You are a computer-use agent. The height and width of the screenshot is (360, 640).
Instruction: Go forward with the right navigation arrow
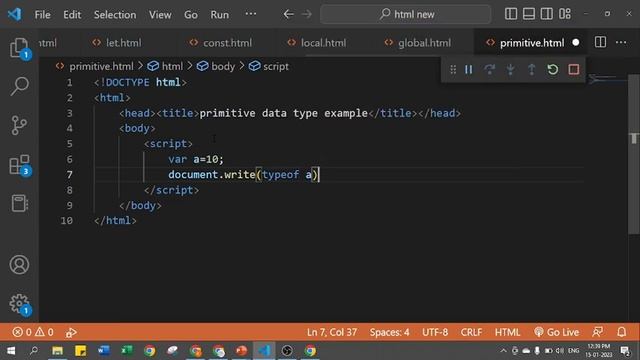tap(307, 14)
